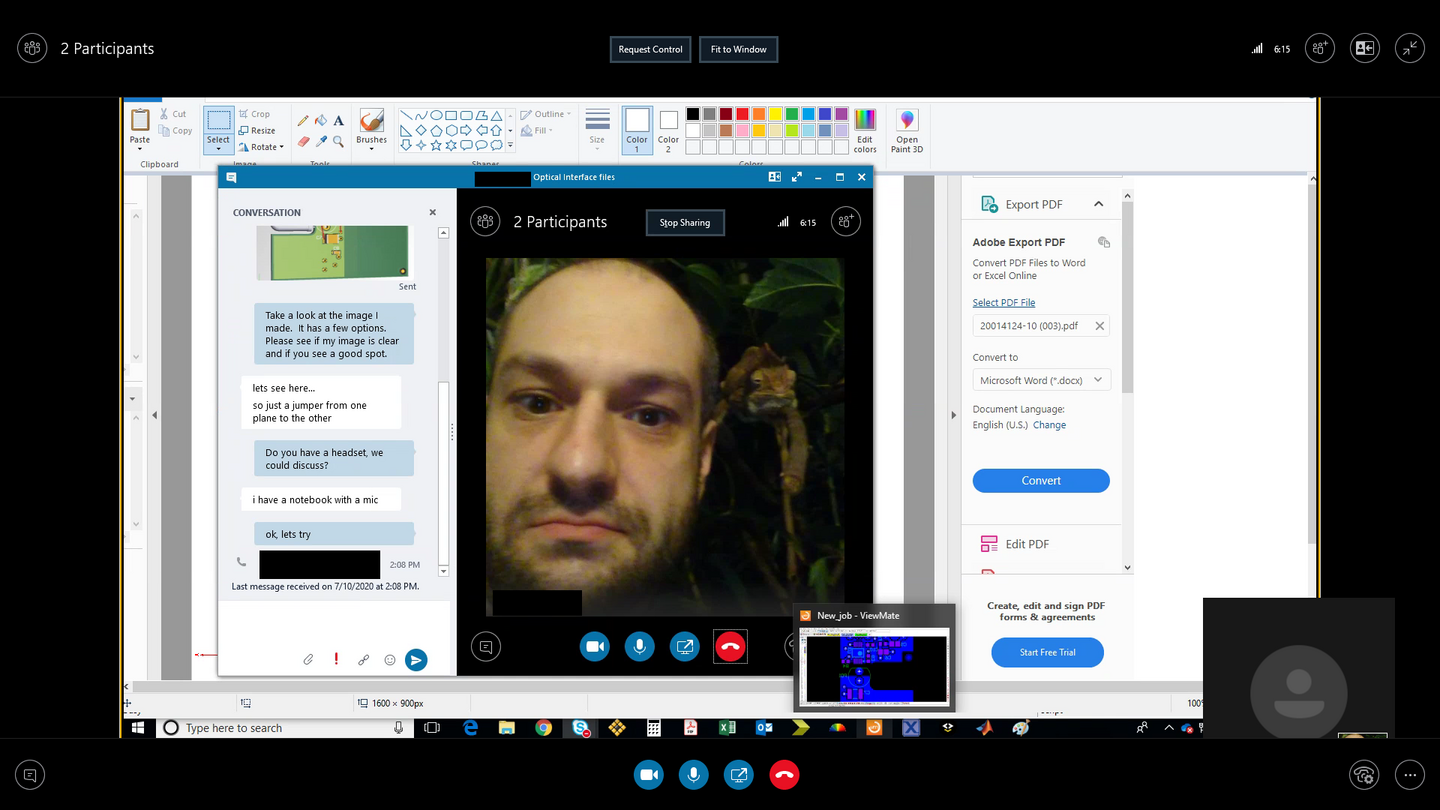Toggle the conversation pane at bottom left

[x=31, y=775]
